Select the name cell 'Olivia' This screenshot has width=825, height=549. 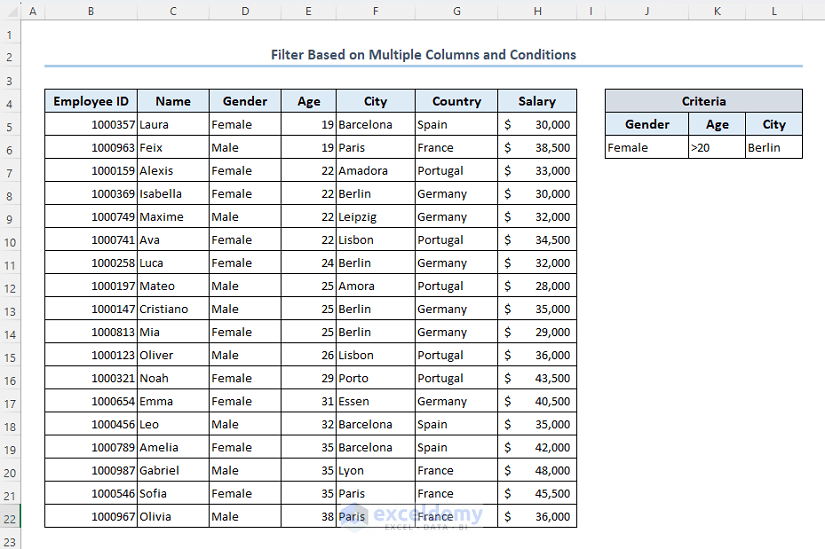tap(173, 517)
